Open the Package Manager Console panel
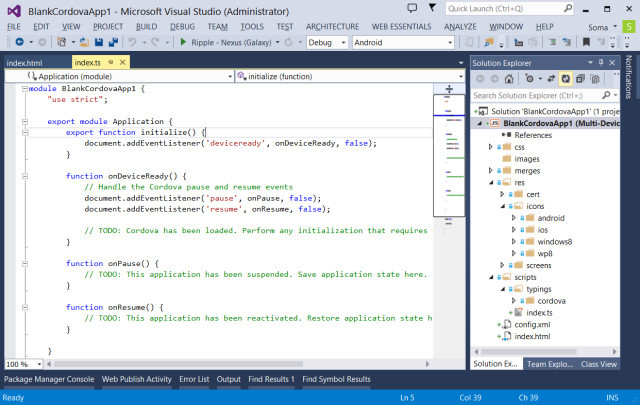Image resolution: width=640 pixels, height=405 pixels. pos(49,379)
